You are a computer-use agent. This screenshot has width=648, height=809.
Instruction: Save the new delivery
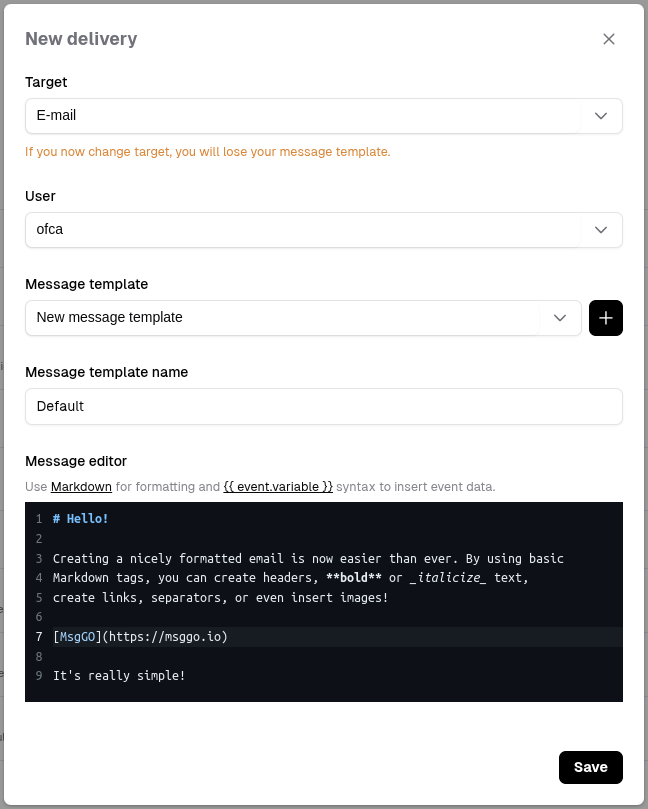click(x=590, y=767)
